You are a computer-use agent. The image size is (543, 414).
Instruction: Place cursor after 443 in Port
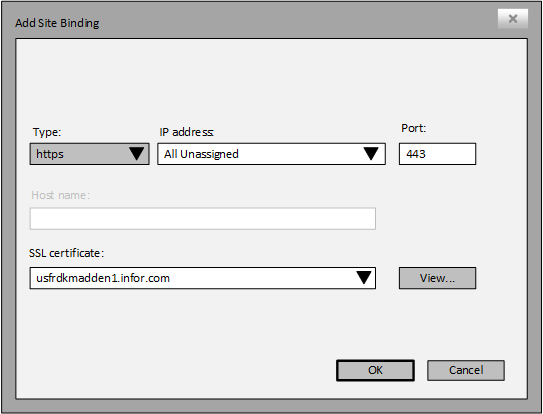[427, 154]
